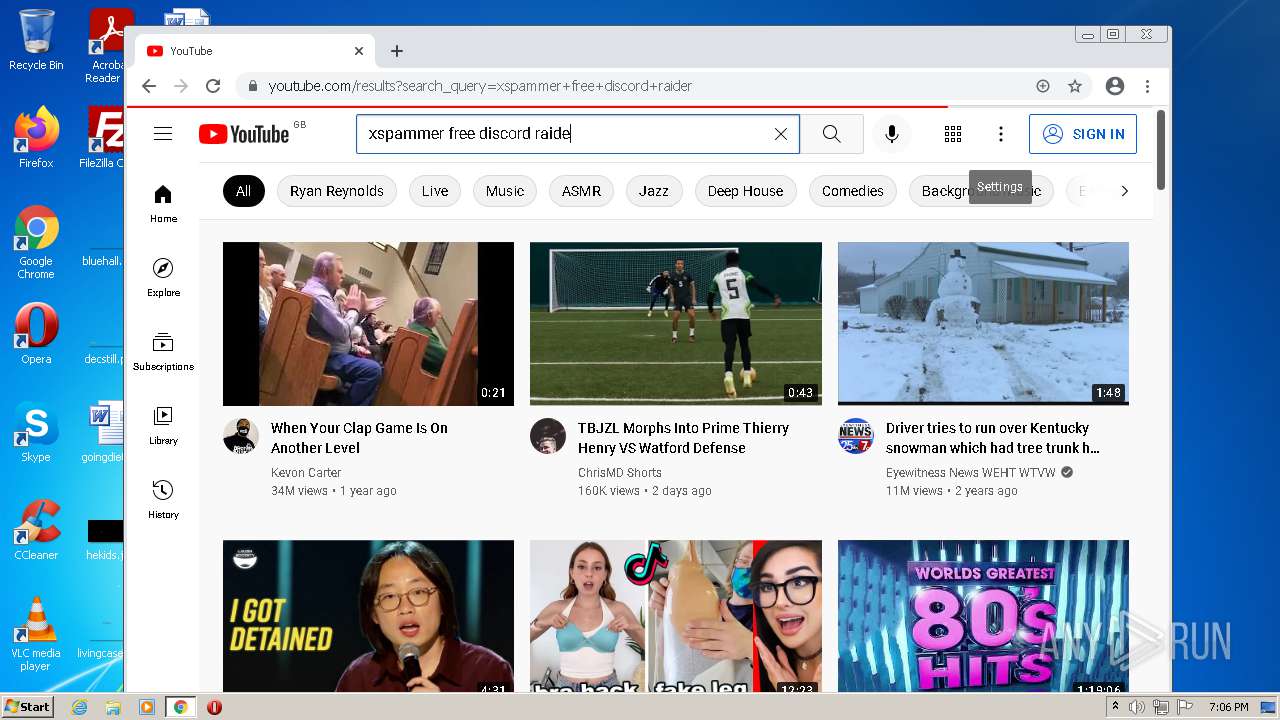Image resolution: width=1280 pixels, height=720 pixels.
Task: Open 'Driver tries to run over Kentucky' title
Action: click(x=993, y=438)
